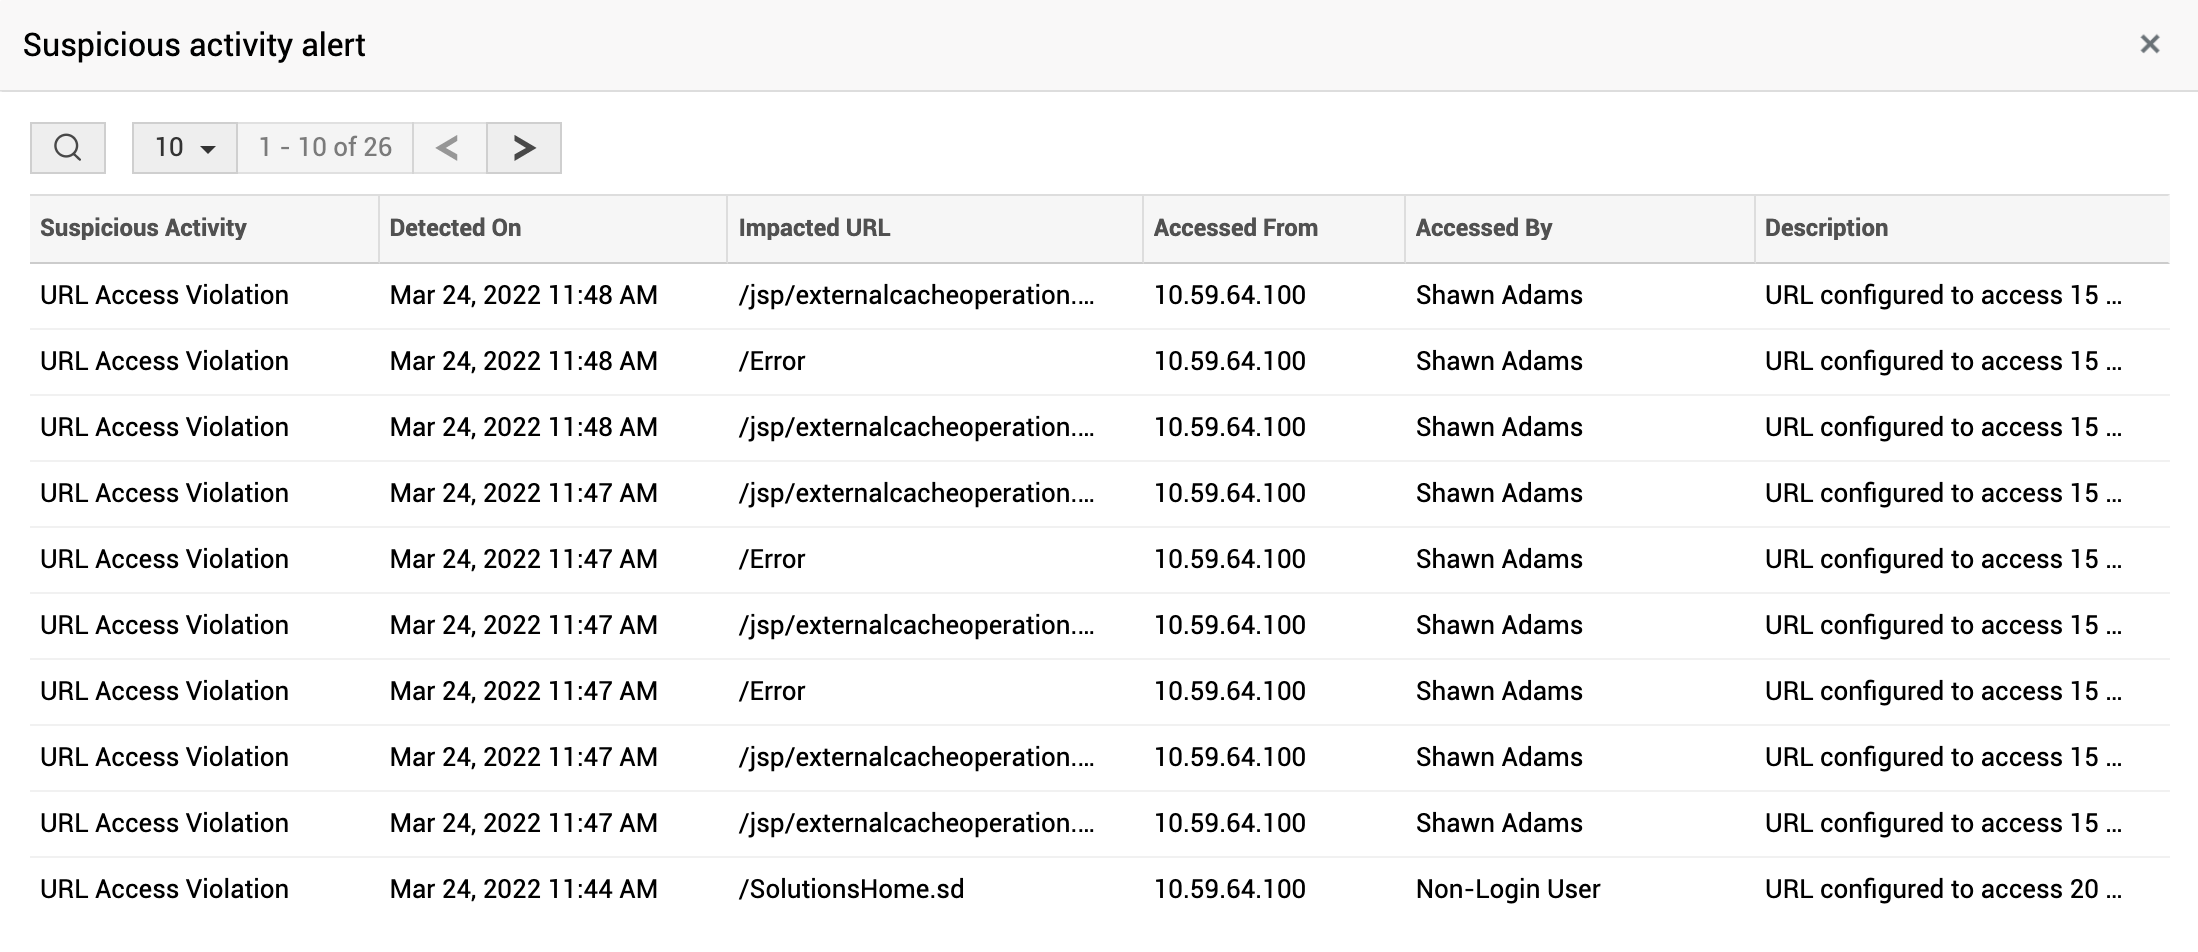
Task: Click the 11:44 AM detected timestamp
Action: 523,889
